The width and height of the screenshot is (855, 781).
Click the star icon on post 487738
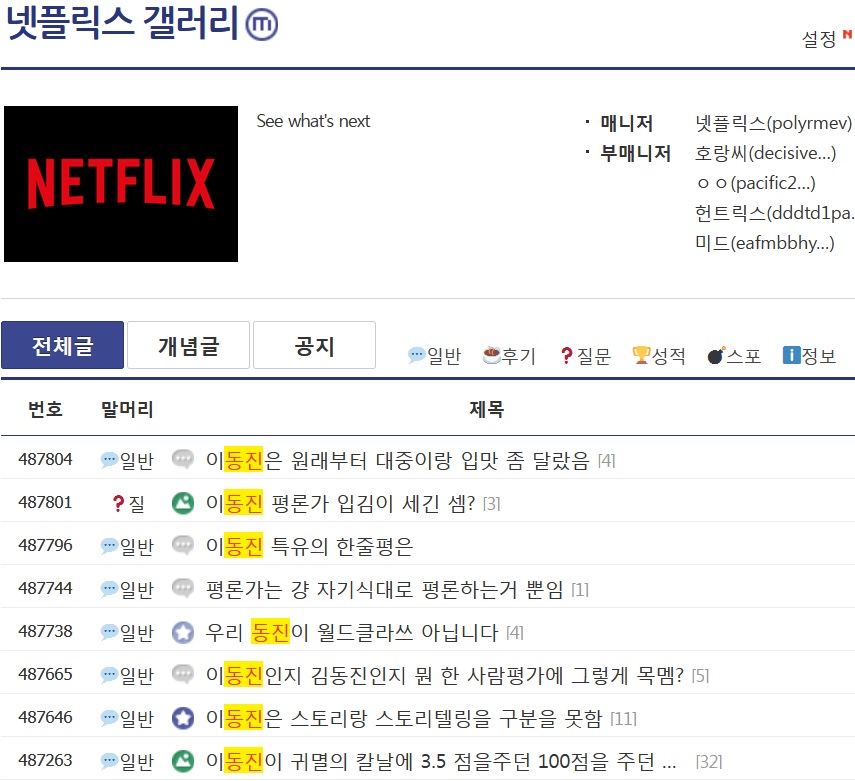(182, 632)
